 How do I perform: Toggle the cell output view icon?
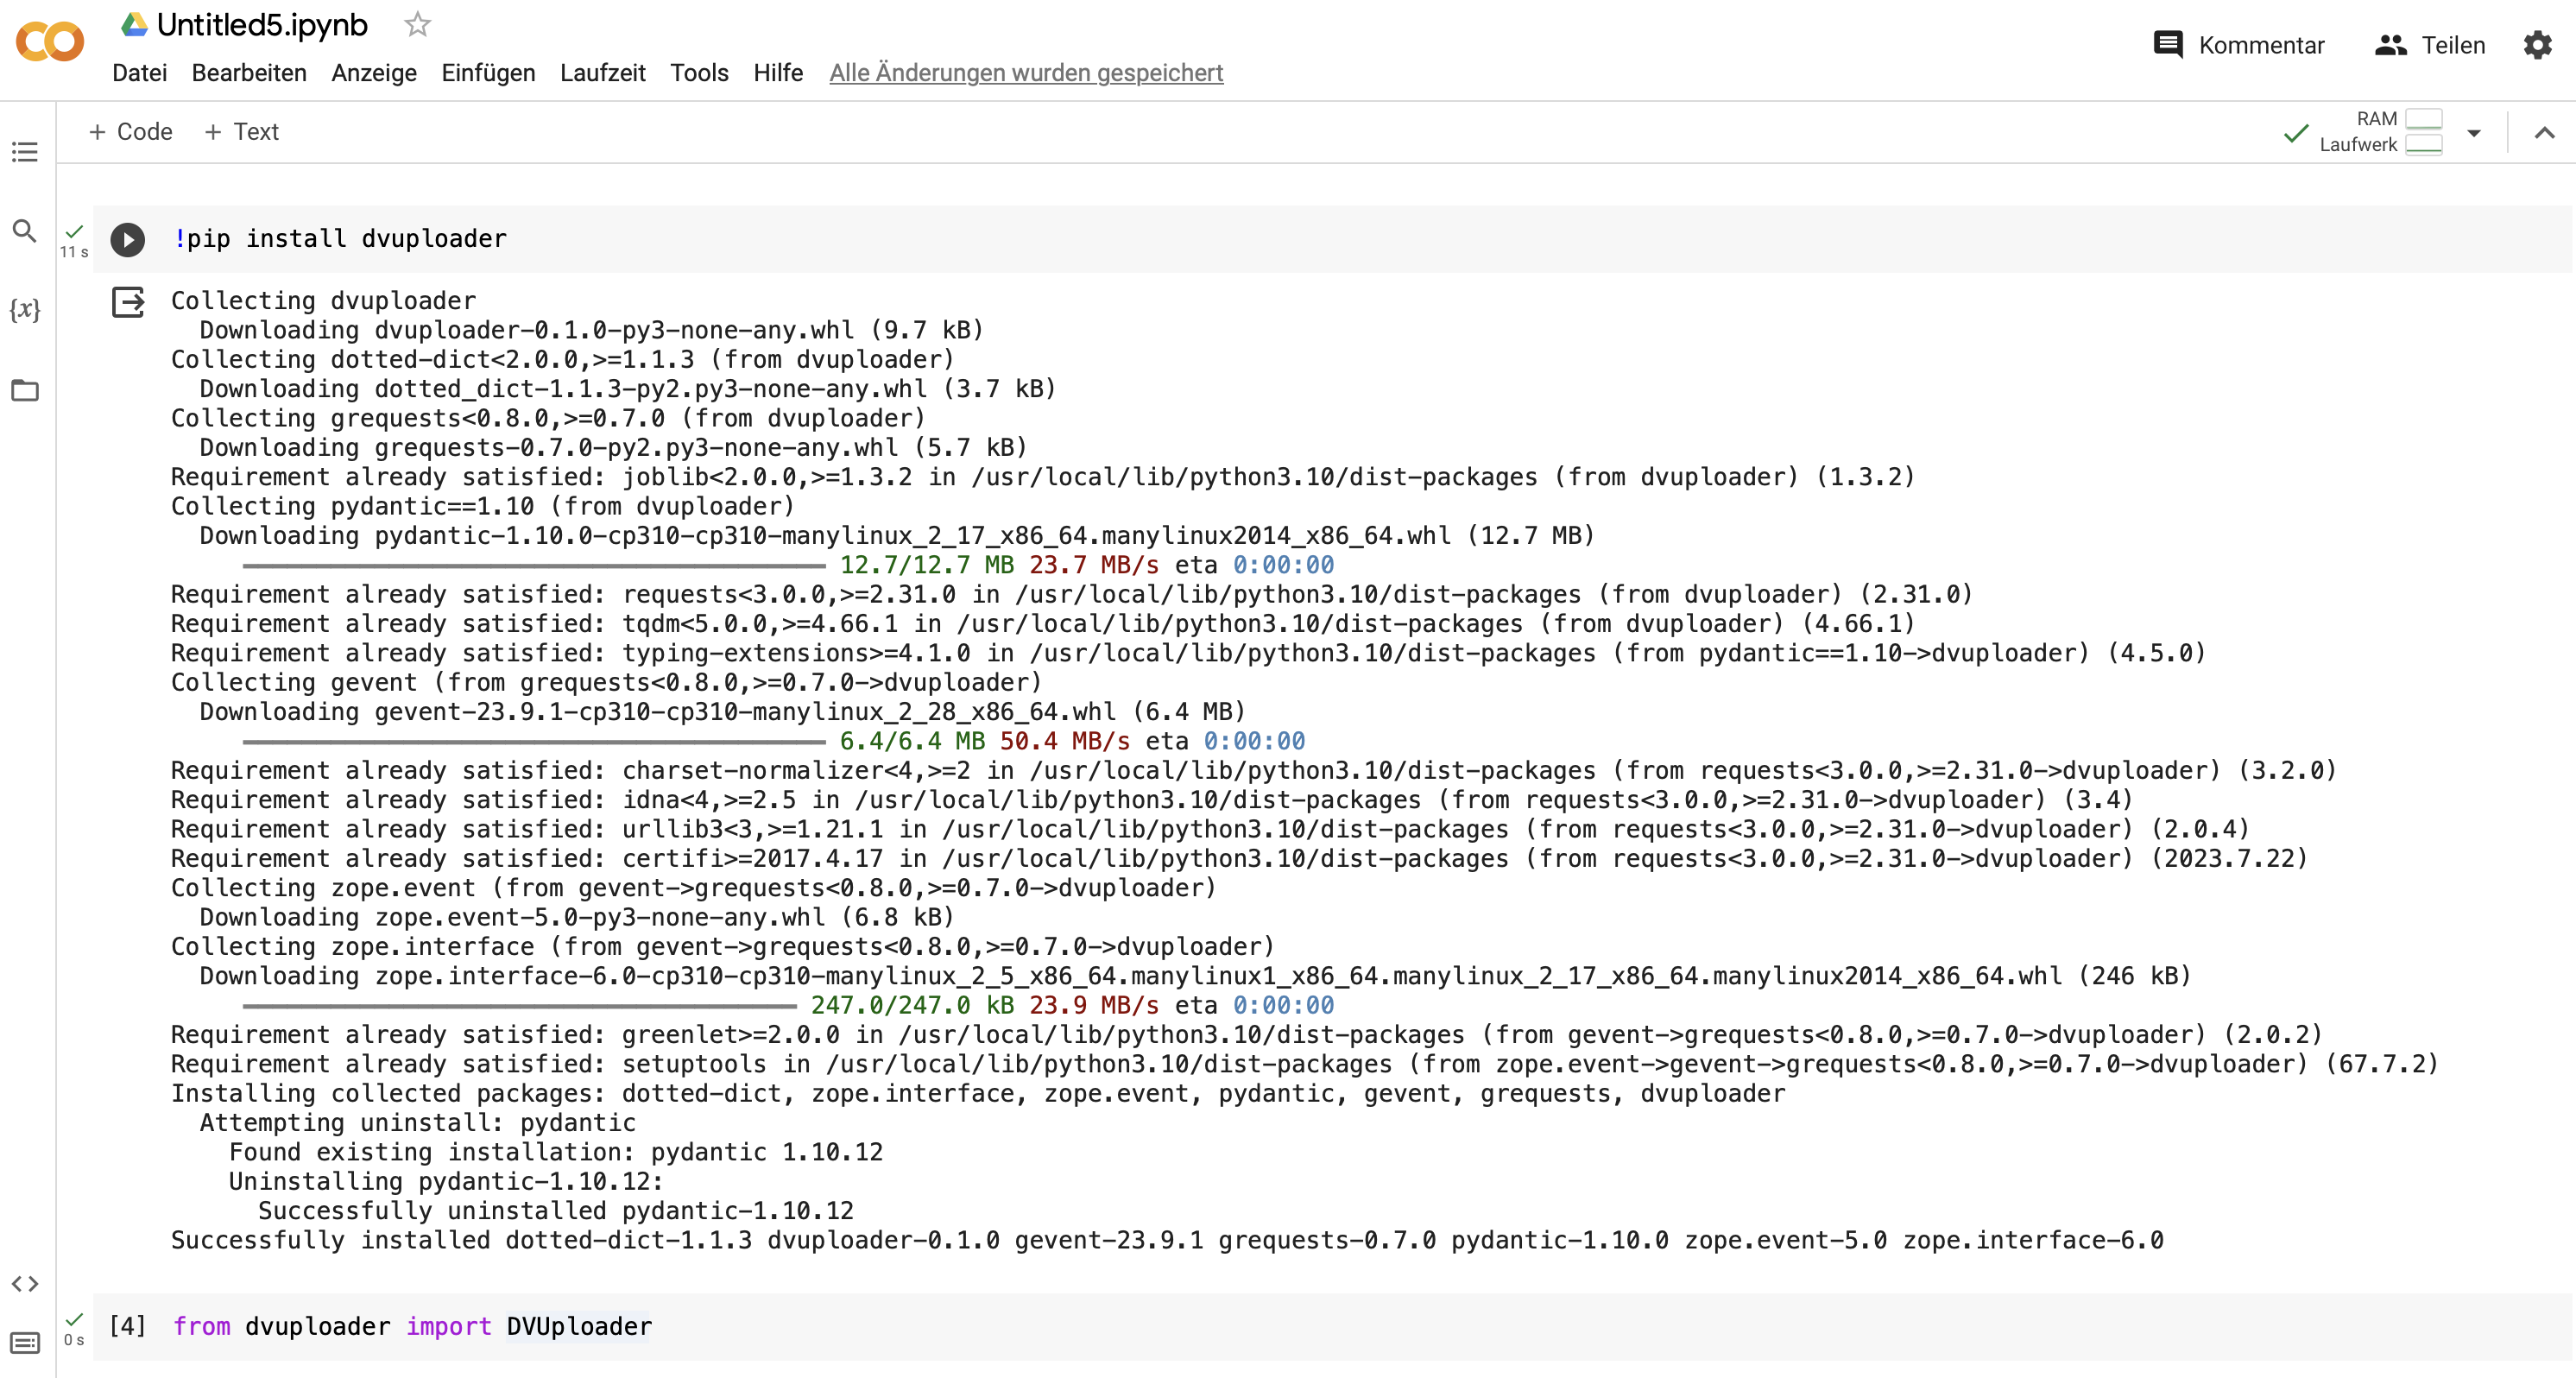[128, 302]
